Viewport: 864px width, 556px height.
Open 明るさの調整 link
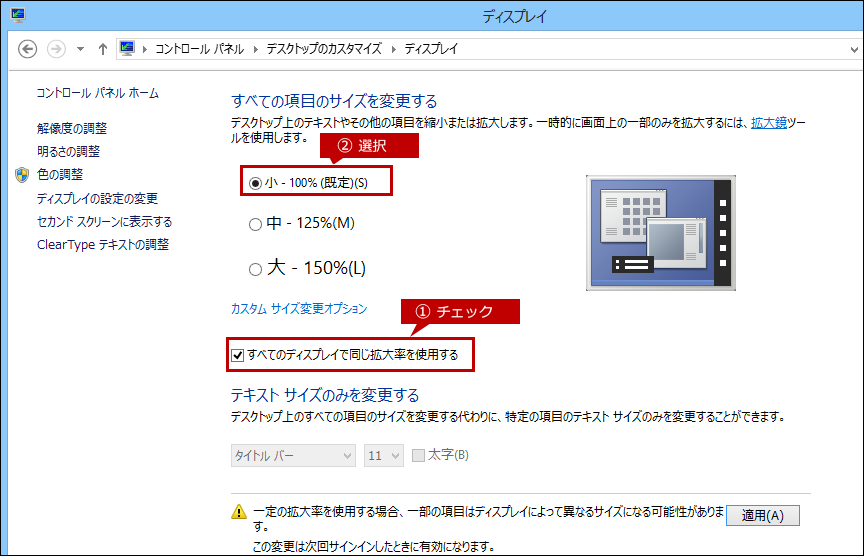point(68,152)
